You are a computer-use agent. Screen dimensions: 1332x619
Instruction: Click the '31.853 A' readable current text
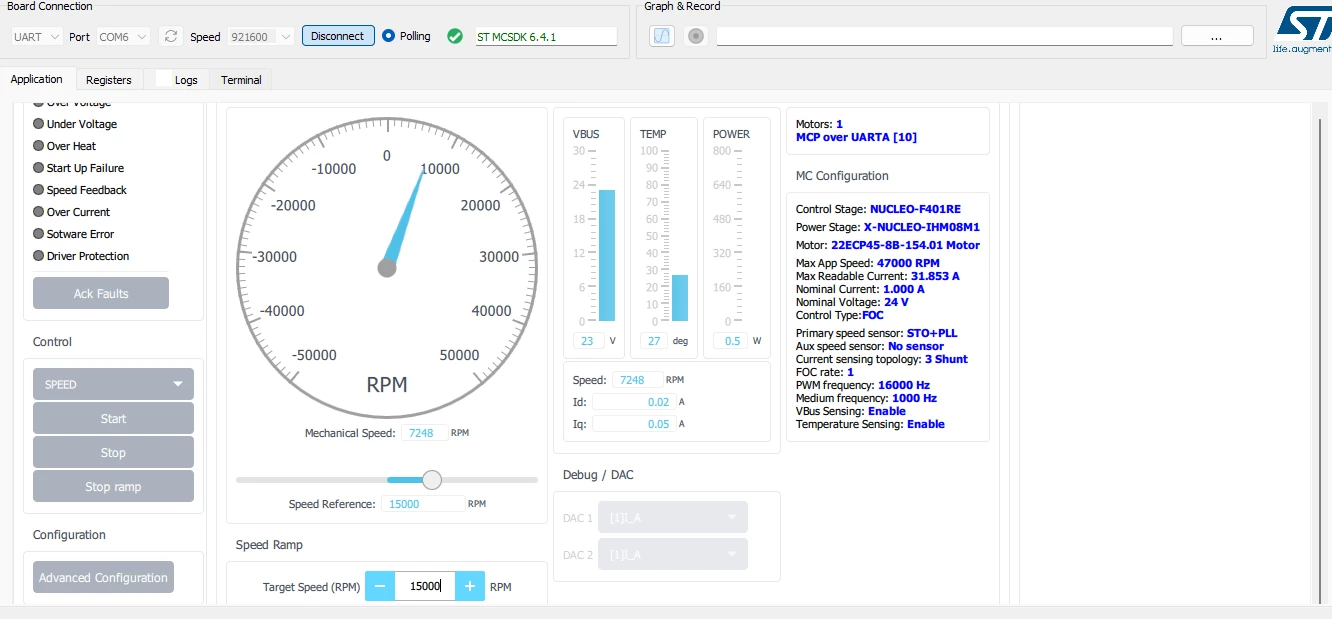pyautogui.click(x=935, y=276)
